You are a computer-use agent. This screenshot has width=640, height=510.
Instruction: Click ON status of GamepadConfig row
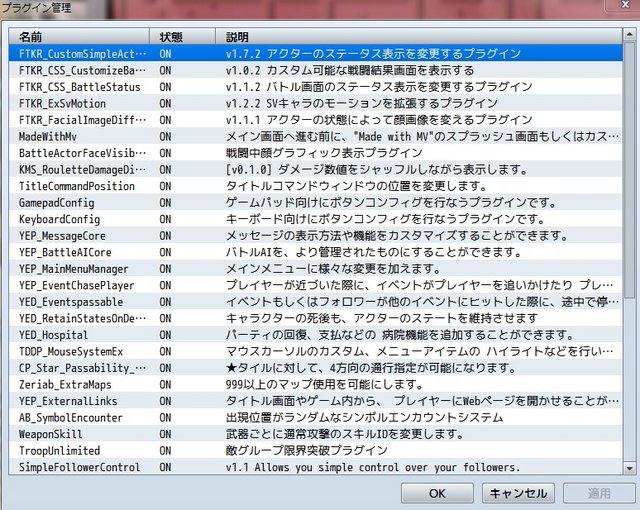[165, 203]
